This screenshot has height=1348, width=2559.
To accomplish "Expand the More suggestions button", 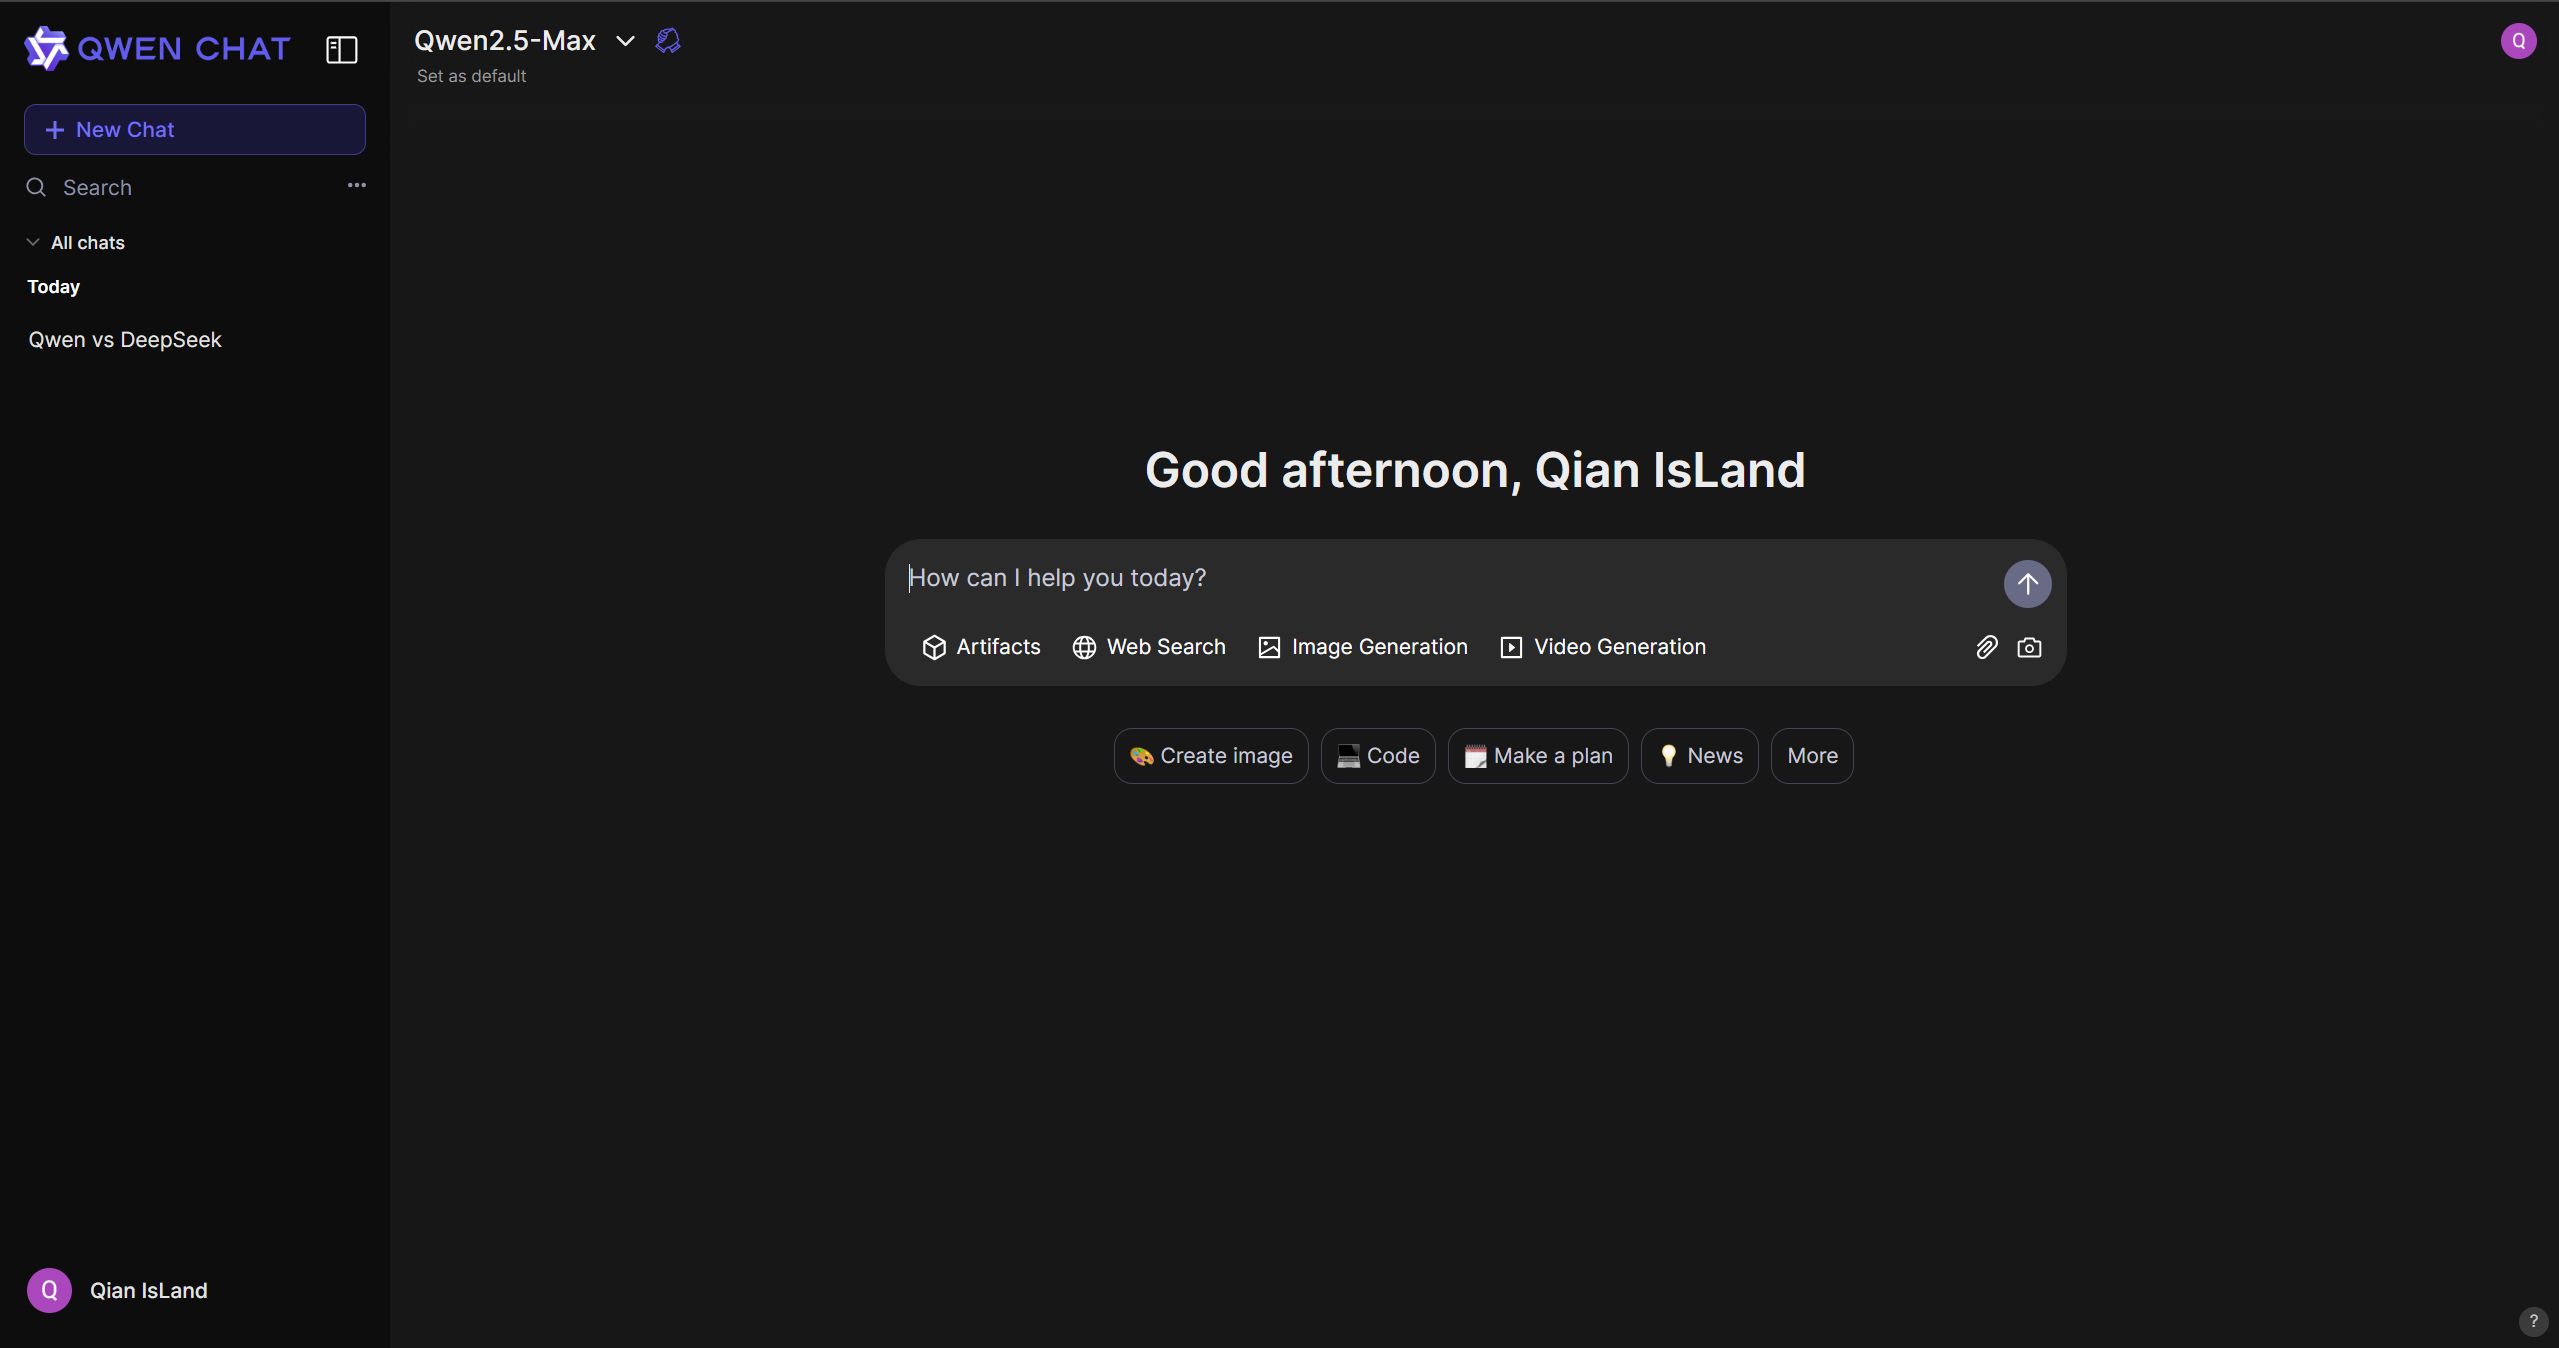I will tap(1811, 756).
